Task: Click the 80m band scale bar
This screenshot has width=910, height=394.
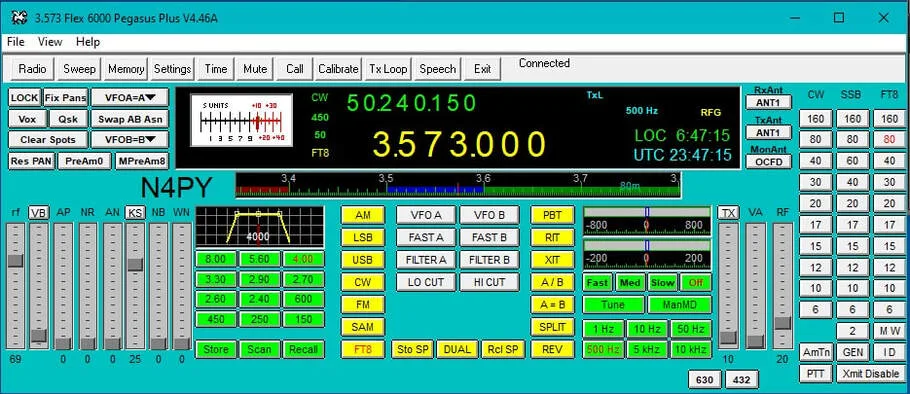Action: (458, 185)
